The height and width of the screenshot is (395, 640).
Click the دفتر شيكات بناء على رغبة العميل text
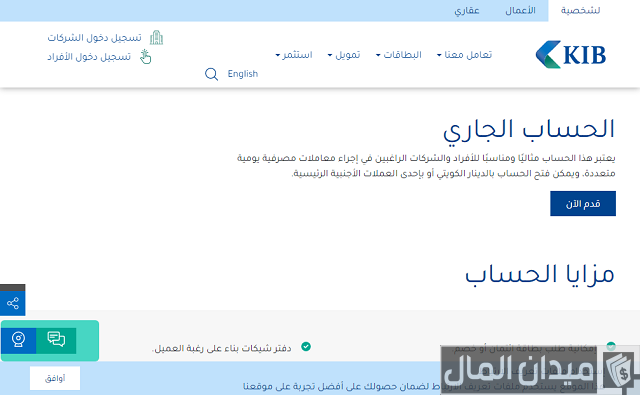tap(222, 348)
